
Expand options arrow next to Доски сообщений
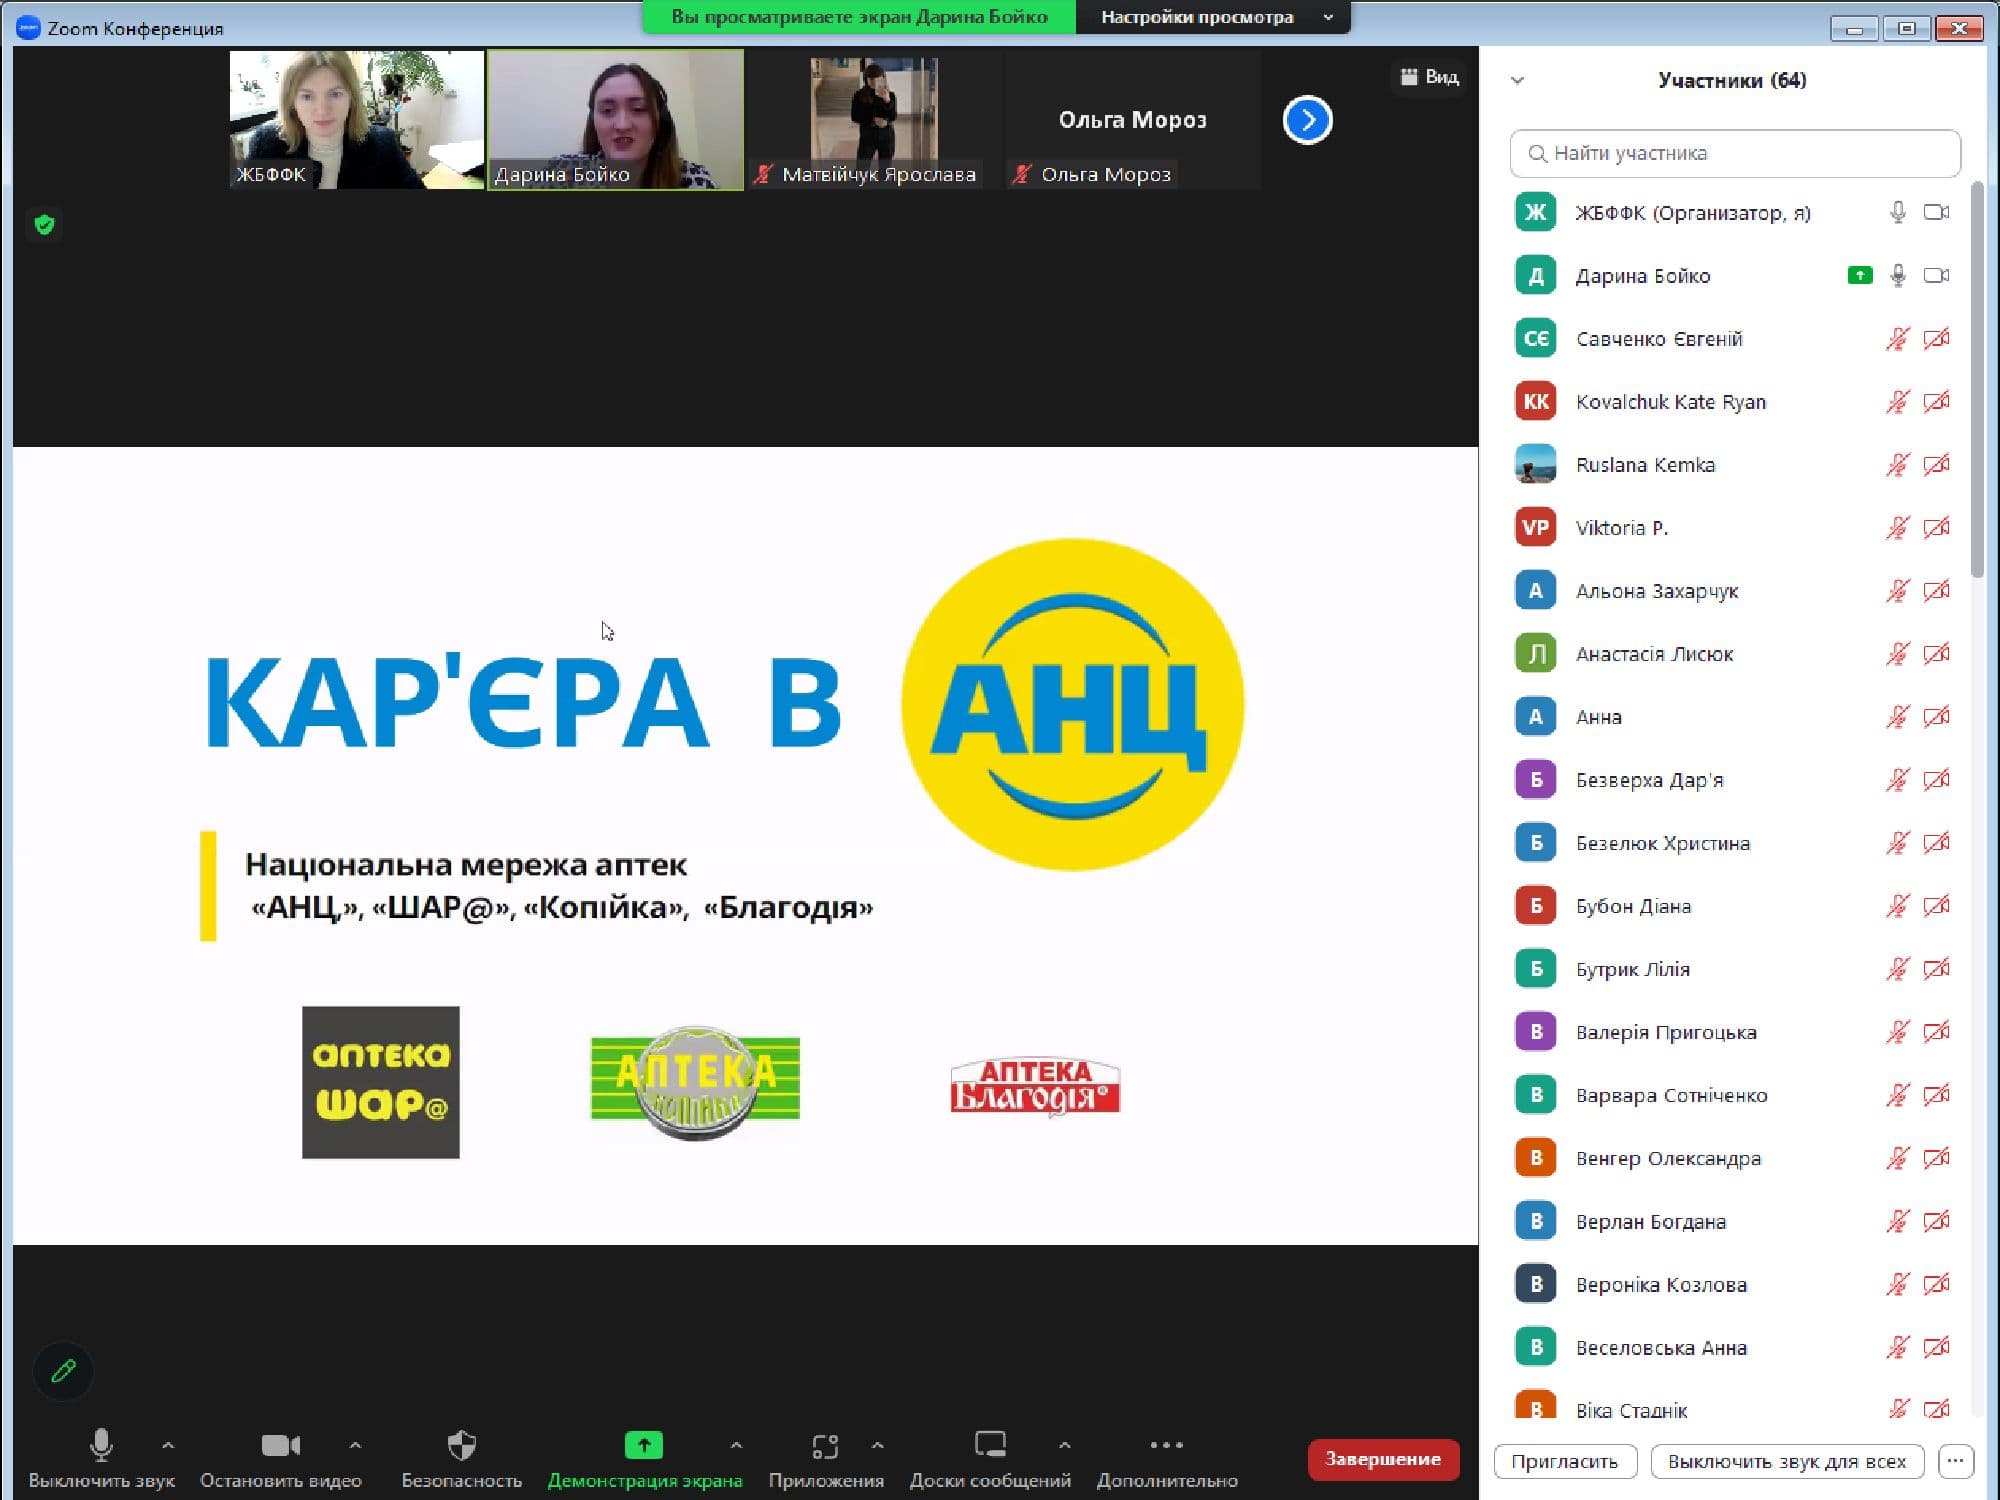pyautogui.click(x=1064, y=1445)
